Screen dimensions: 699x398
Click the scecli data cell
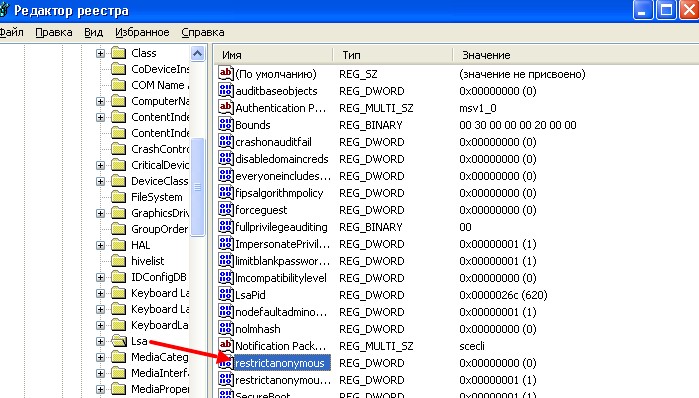(x=472, y=346)
